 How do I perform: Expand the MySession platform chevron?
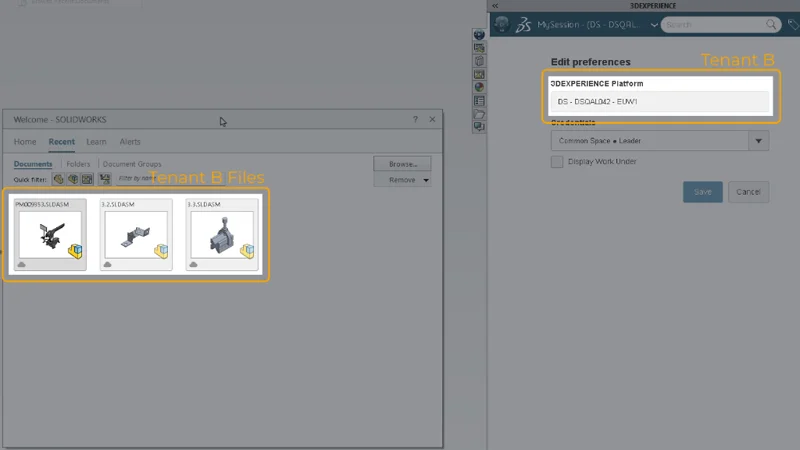(x=654, y=24)
